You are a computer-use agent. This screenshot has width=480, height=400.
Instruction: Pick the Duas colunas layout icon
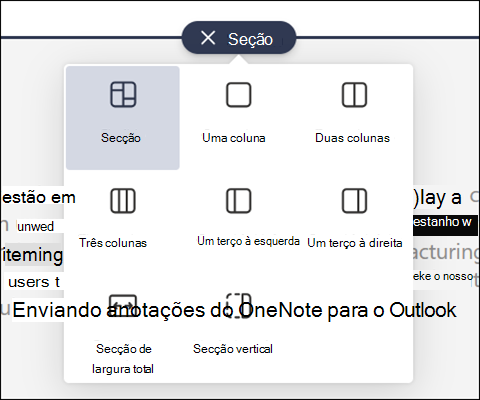tap(354, 95)
